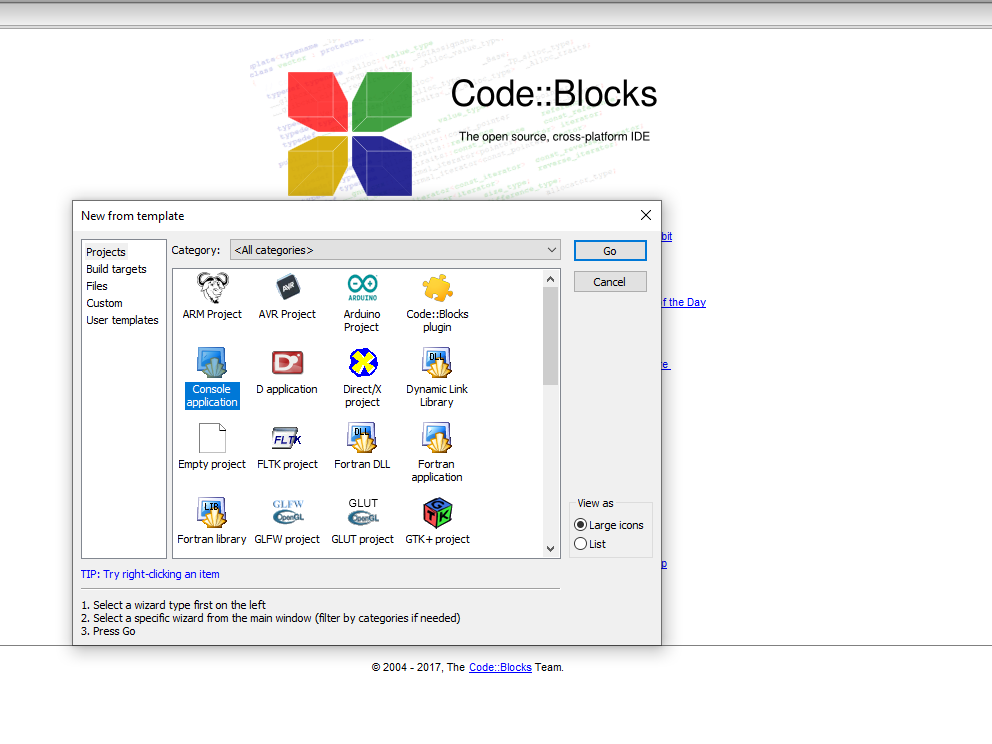Pick the Arduino Project template
This screenshot has width=992, height=744.
pos(362,302)
